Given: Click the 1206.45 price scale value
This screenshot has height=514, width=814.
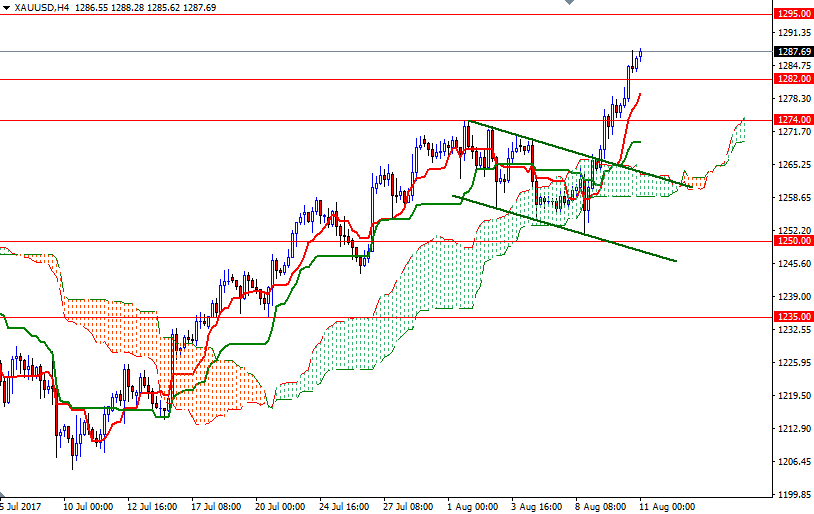Looking at the screenshot, I should point(794,462).
